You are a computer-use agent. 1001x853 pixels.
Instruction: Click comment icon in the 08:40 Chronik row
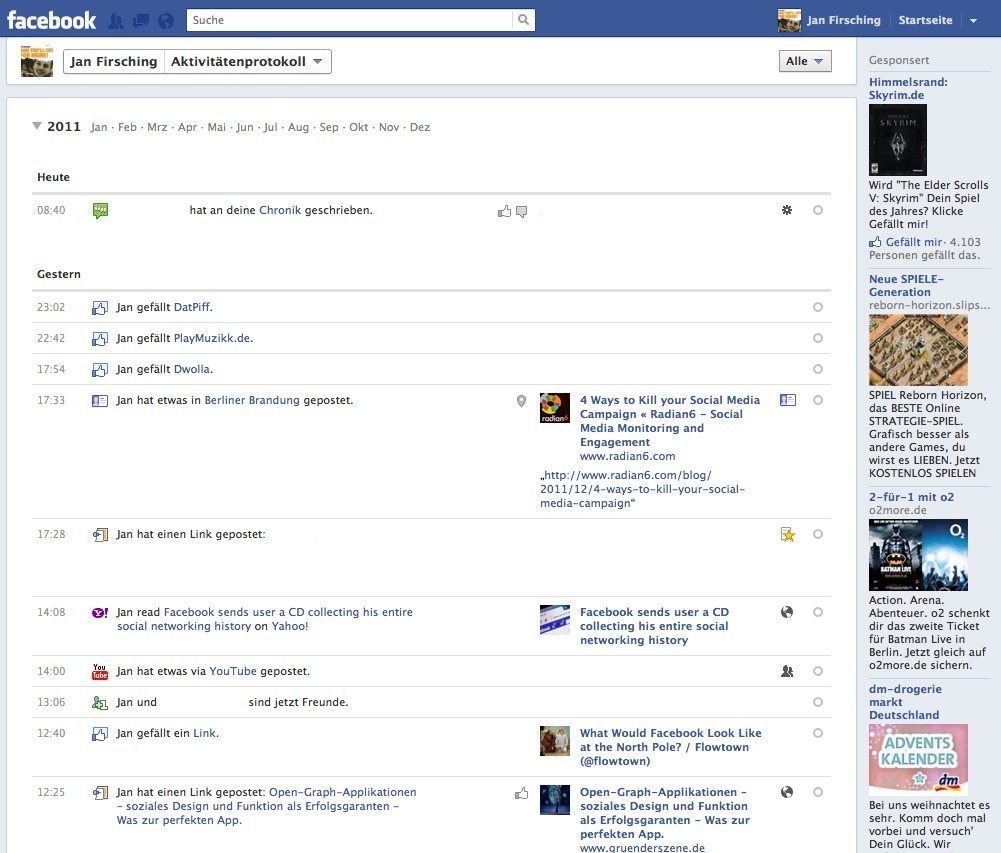click(x=522, y=211)
